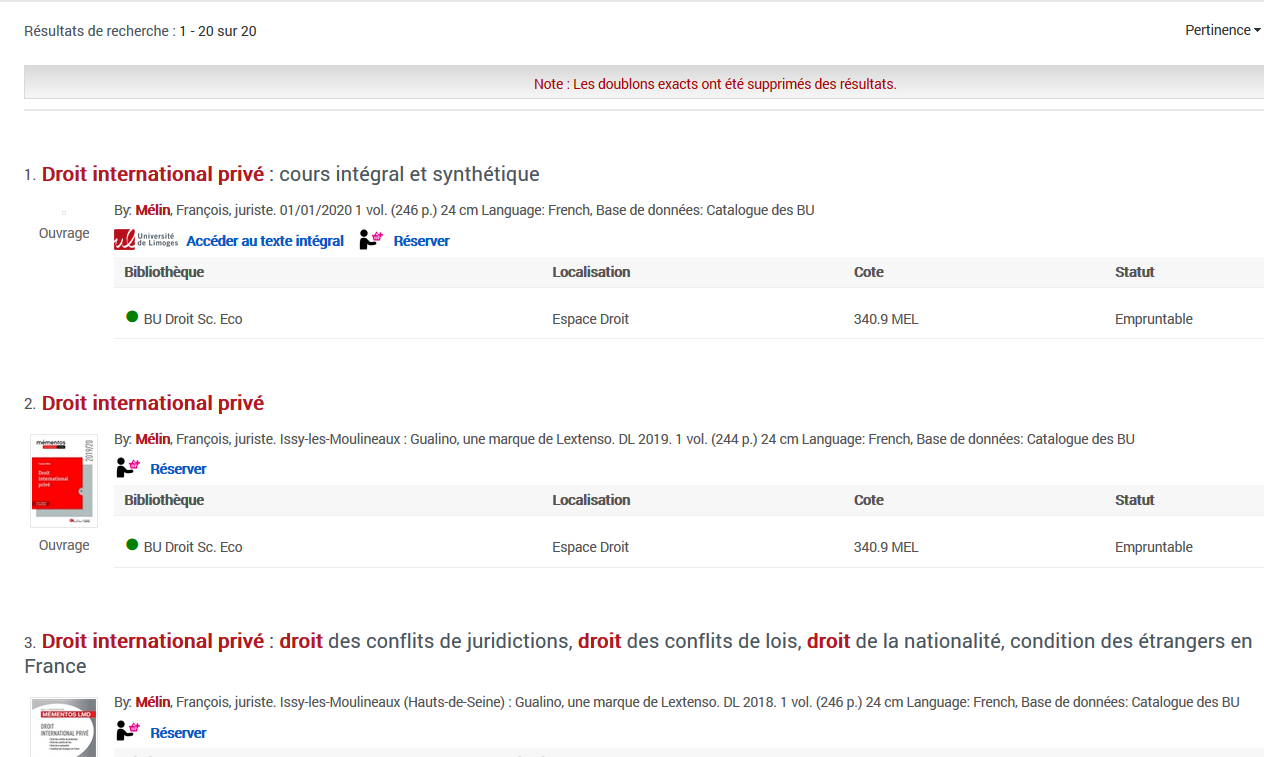Open the Pertinence sort dropdown
Screen dimensions: 1264x757
click(1222, 30)
